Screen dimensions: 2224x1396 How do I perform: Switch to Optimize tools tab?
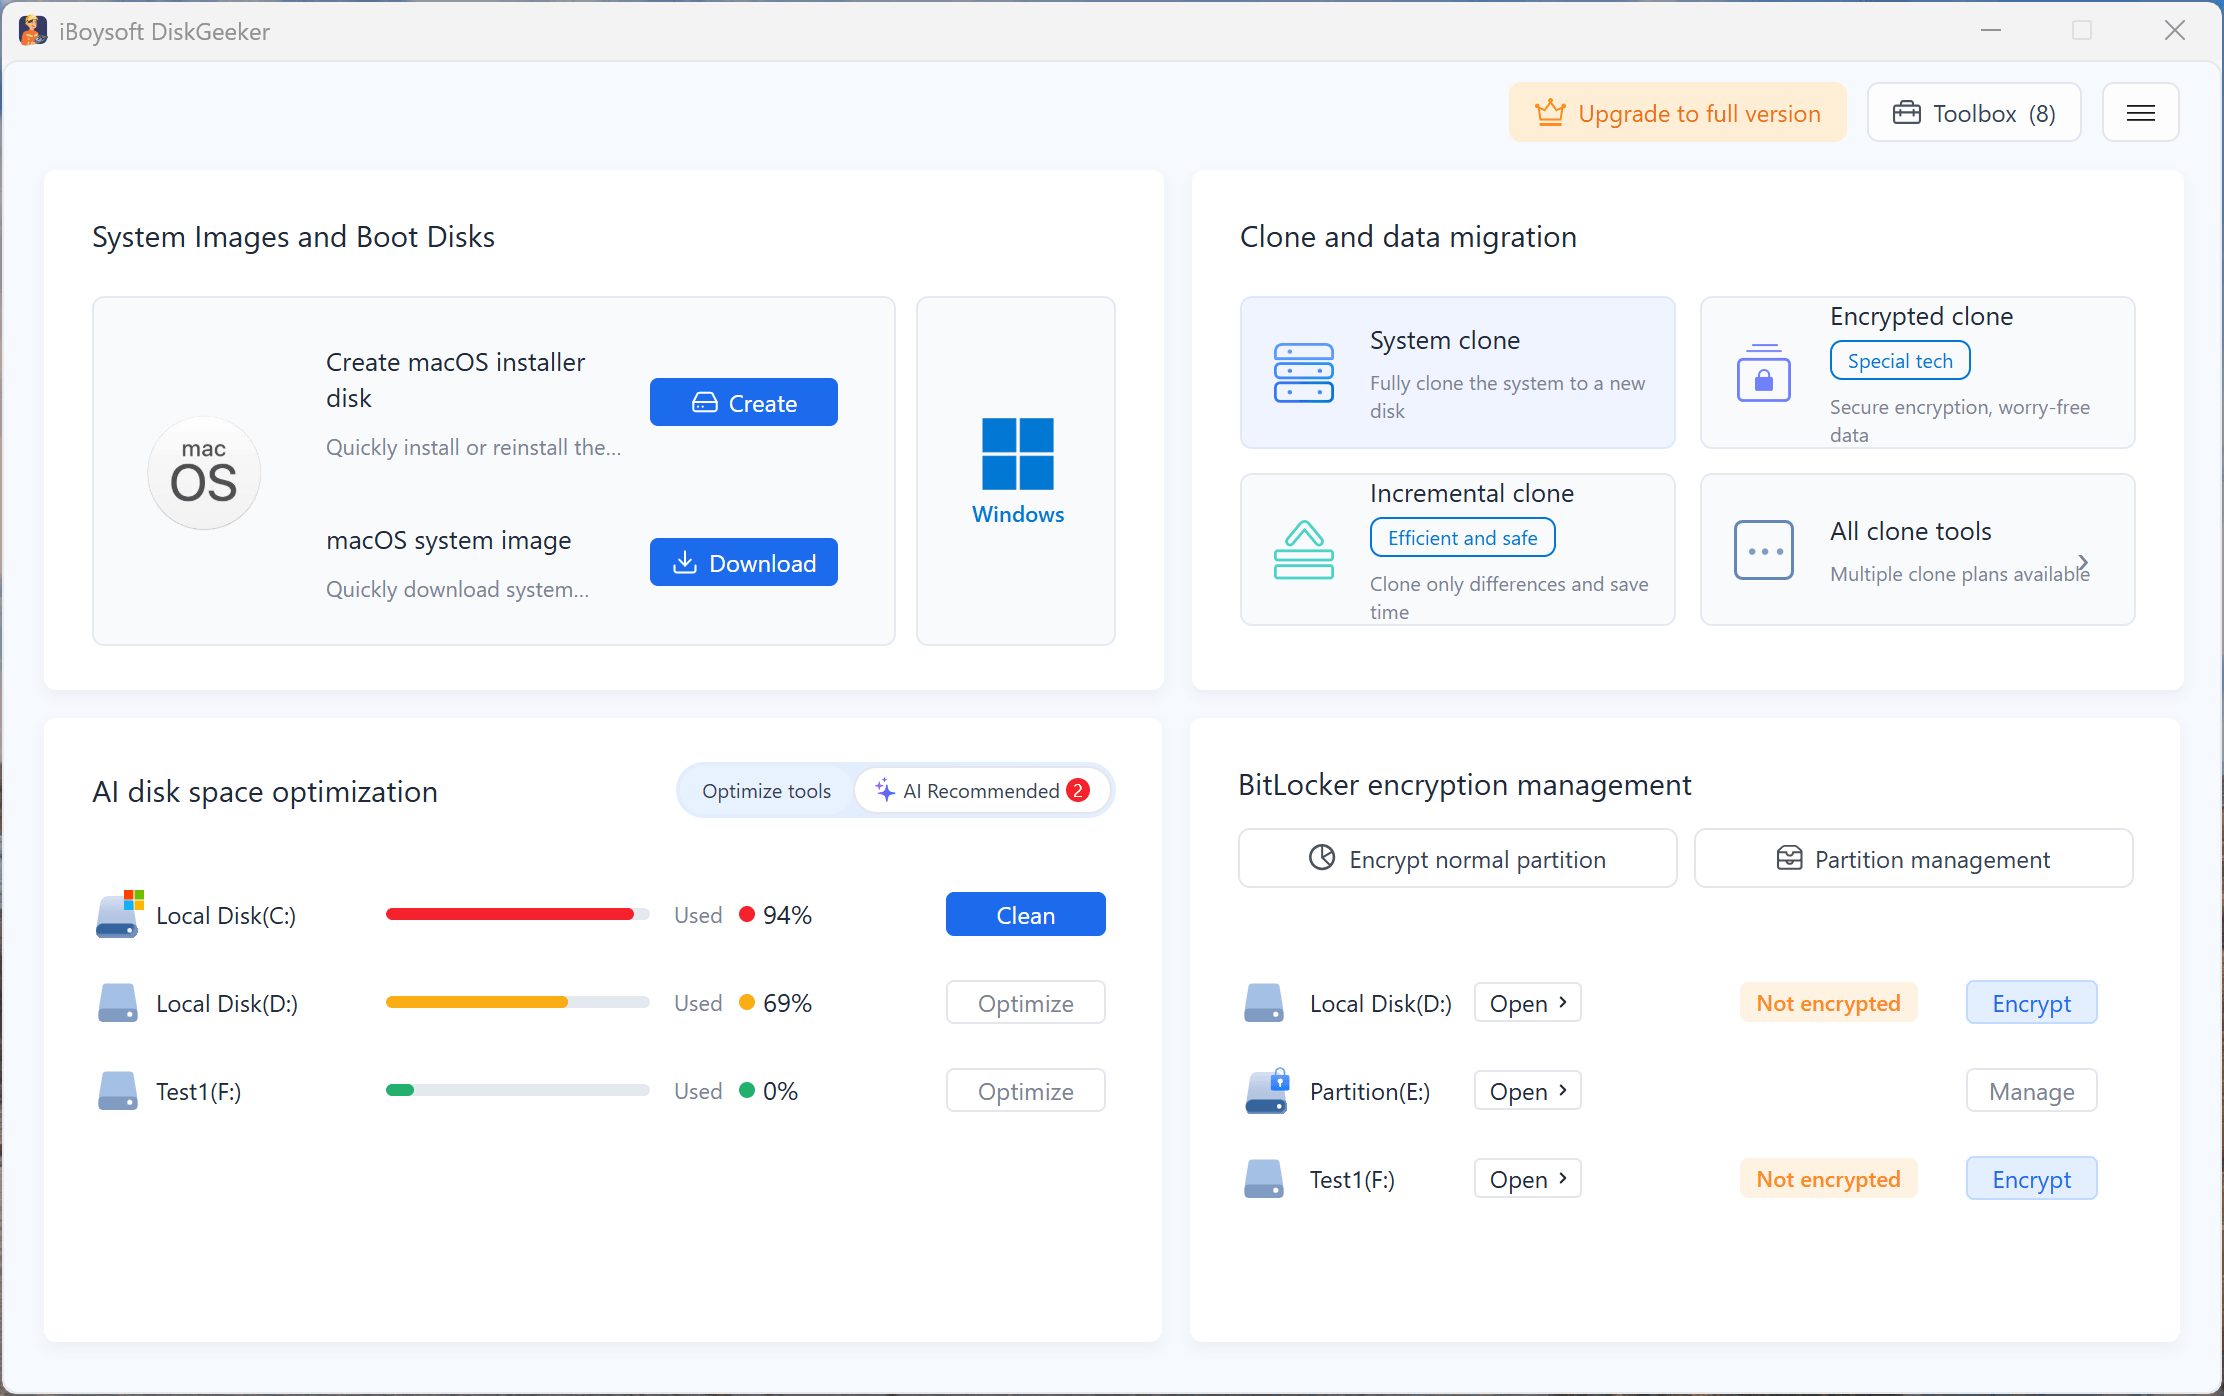(766, 791)
